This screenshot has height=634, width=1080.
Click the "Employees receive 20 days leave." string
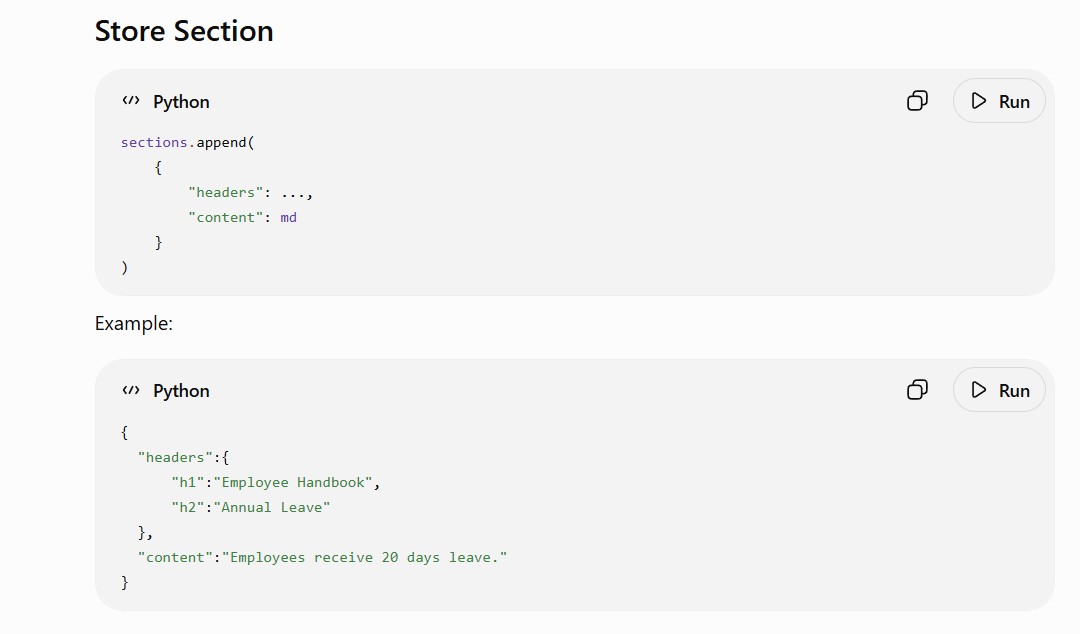click(x=364, y=558)
